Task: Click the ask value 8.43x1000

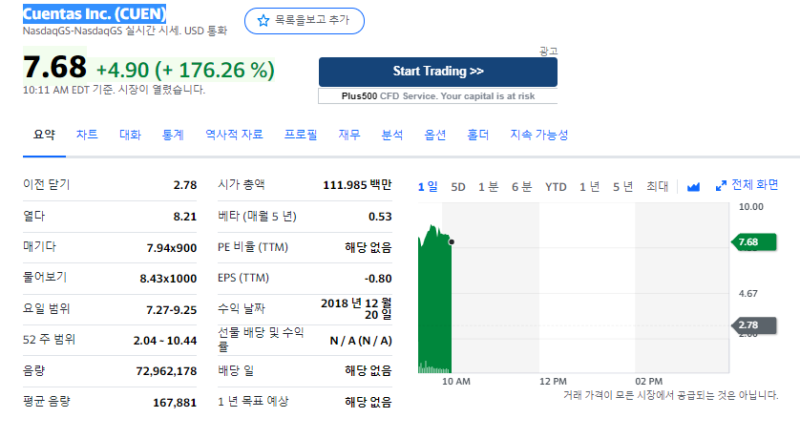Action: (168, 279)
